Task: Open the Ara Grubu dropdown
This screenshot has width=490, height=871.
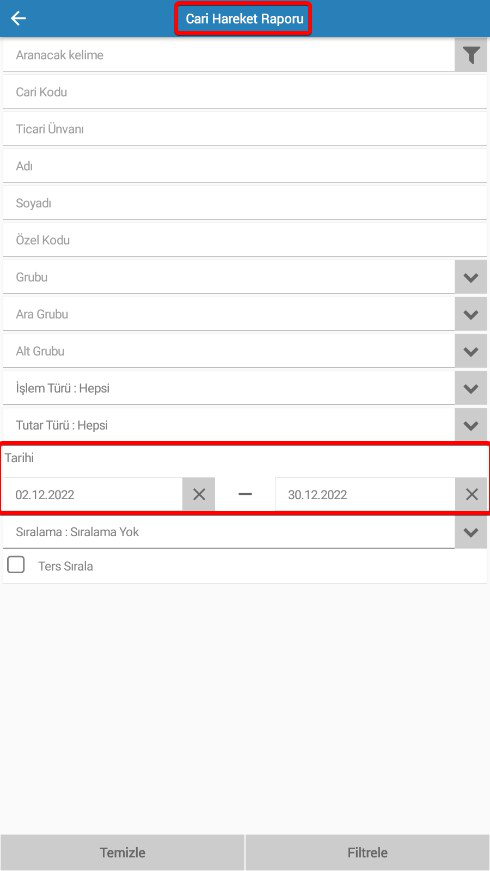Action: [471, 314]
